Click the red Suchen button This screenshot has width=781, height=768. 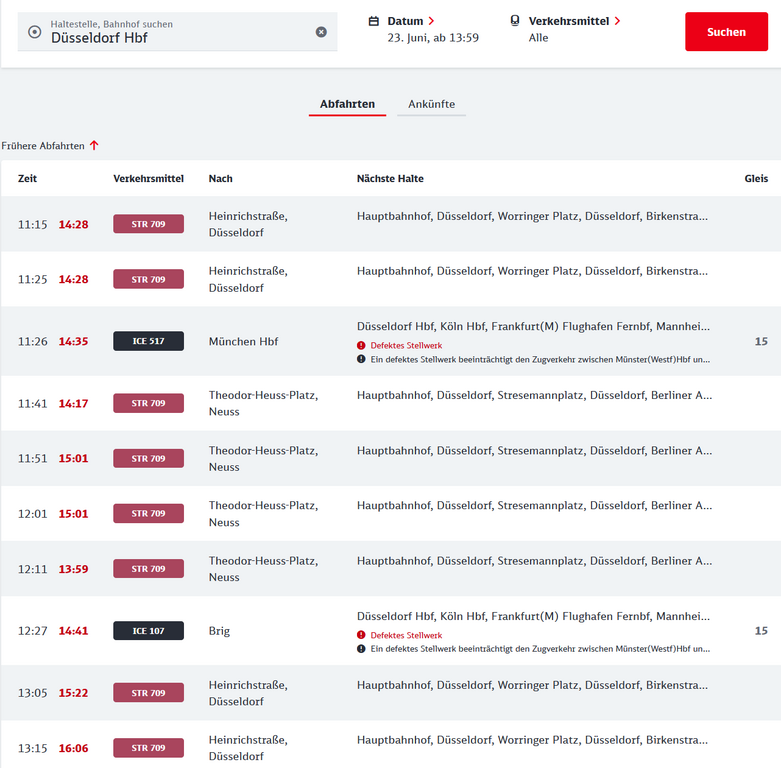coord(726,32)
